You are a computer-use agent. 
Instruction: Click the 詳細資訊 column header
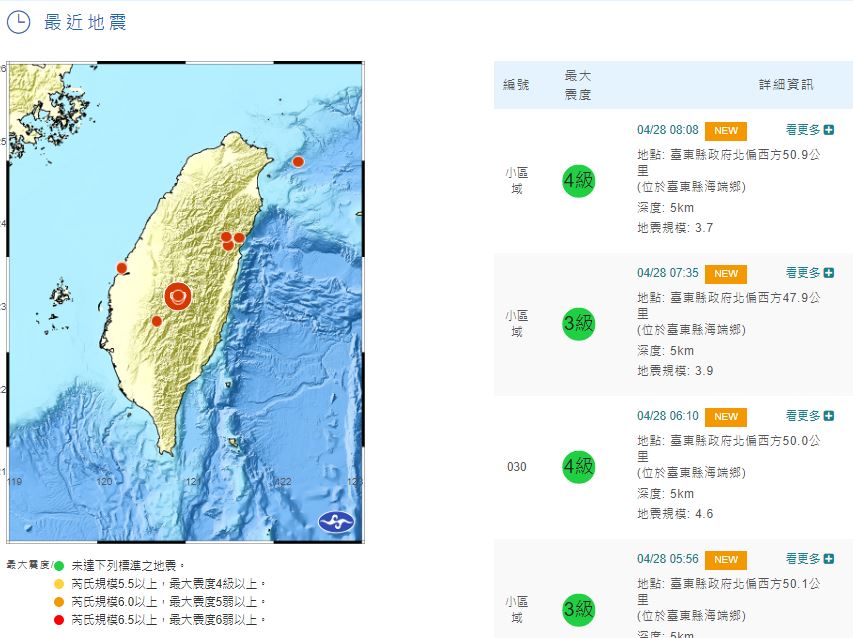pyautogui.click(x=785, y=85)
